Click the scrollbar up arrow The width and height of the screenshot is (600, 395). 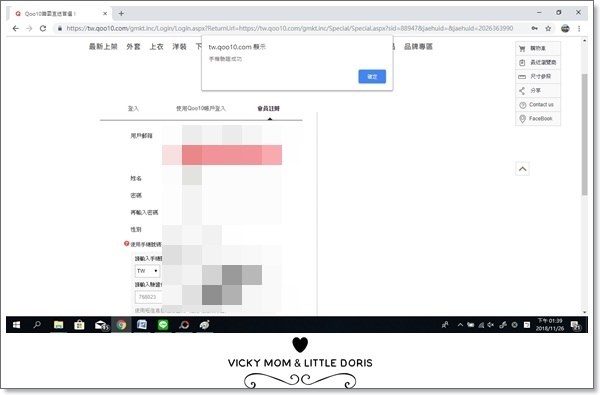tap(584, 40)
